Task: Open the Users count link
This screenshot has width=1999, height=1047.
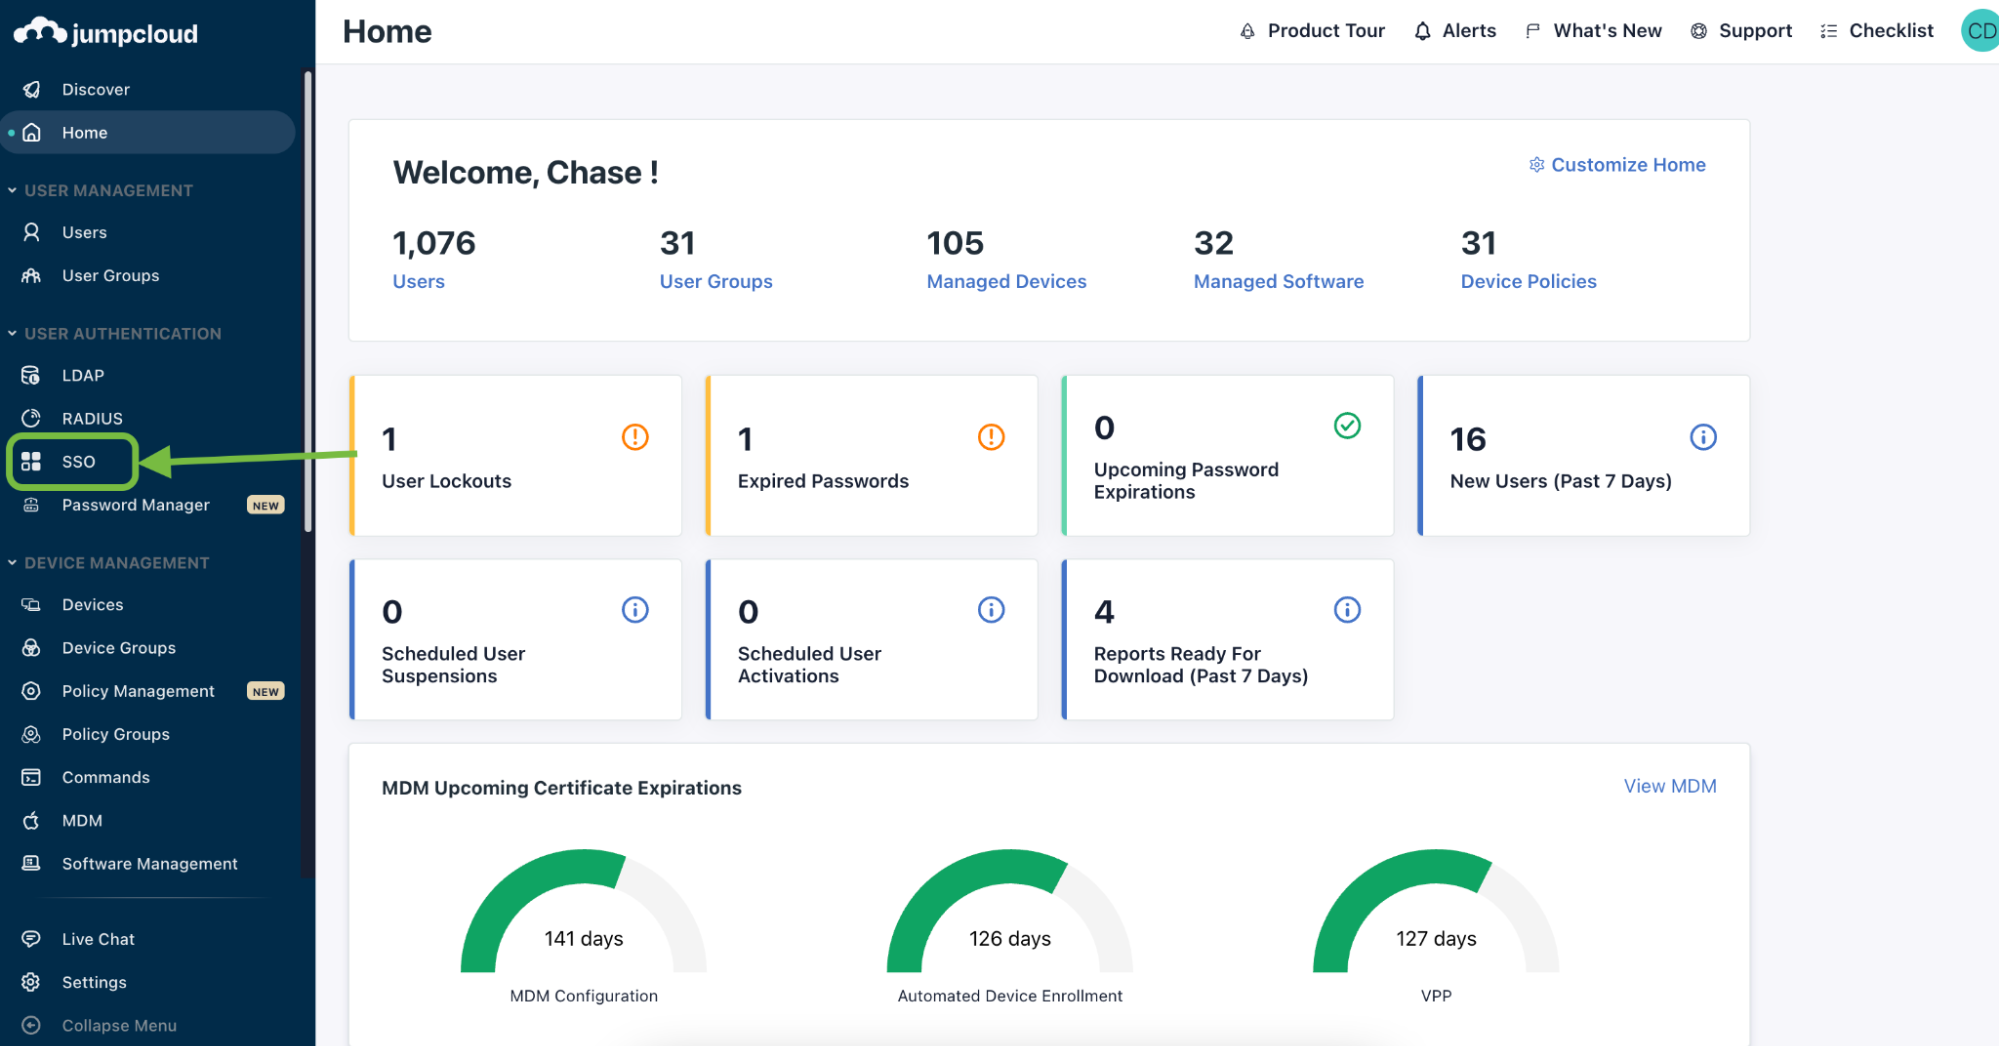Action: coord(418,281)
